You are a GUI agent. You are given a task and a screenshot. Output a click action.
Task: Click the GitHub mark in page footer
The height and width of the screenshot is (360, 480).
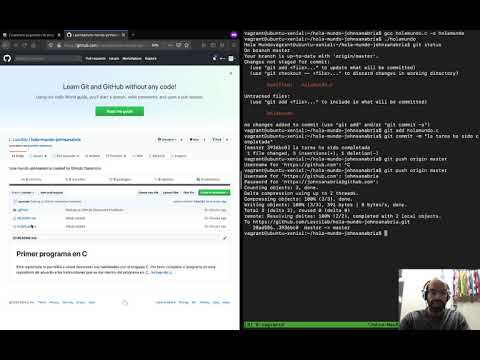125,303
